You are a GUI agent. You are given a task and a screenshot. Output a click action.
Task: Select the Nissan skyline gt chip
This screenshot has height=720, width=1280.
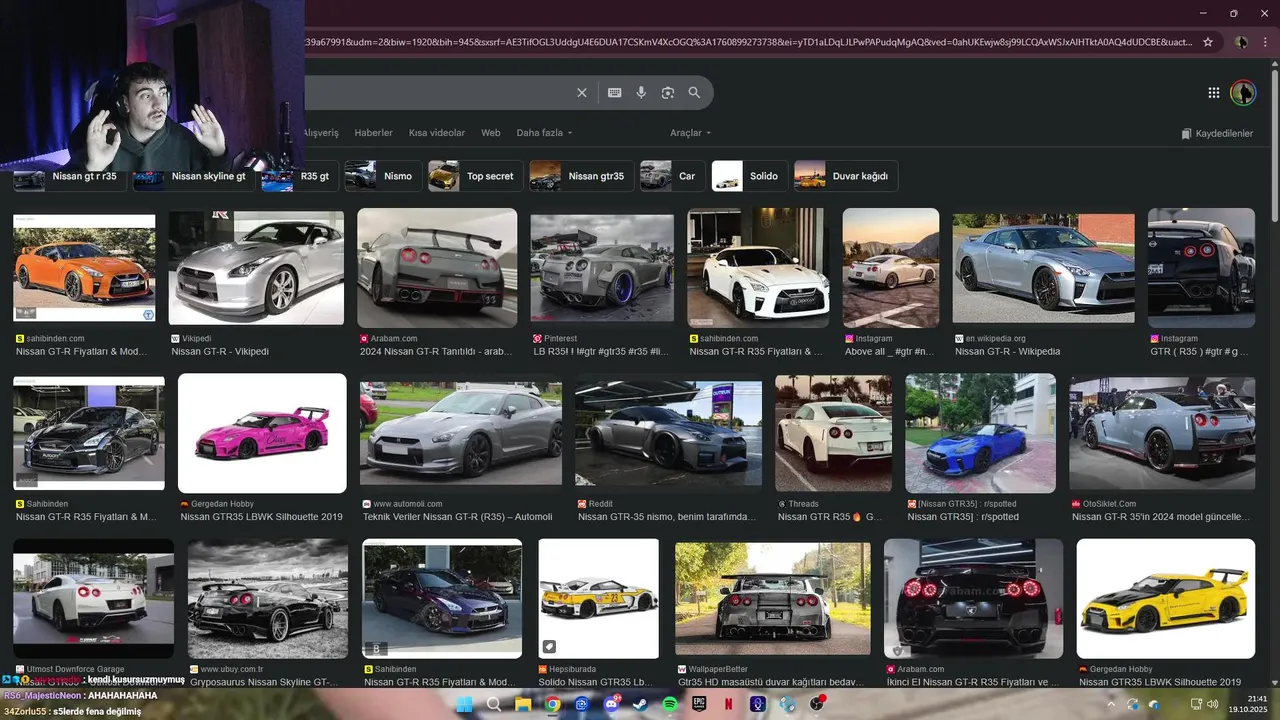(194, 176)
